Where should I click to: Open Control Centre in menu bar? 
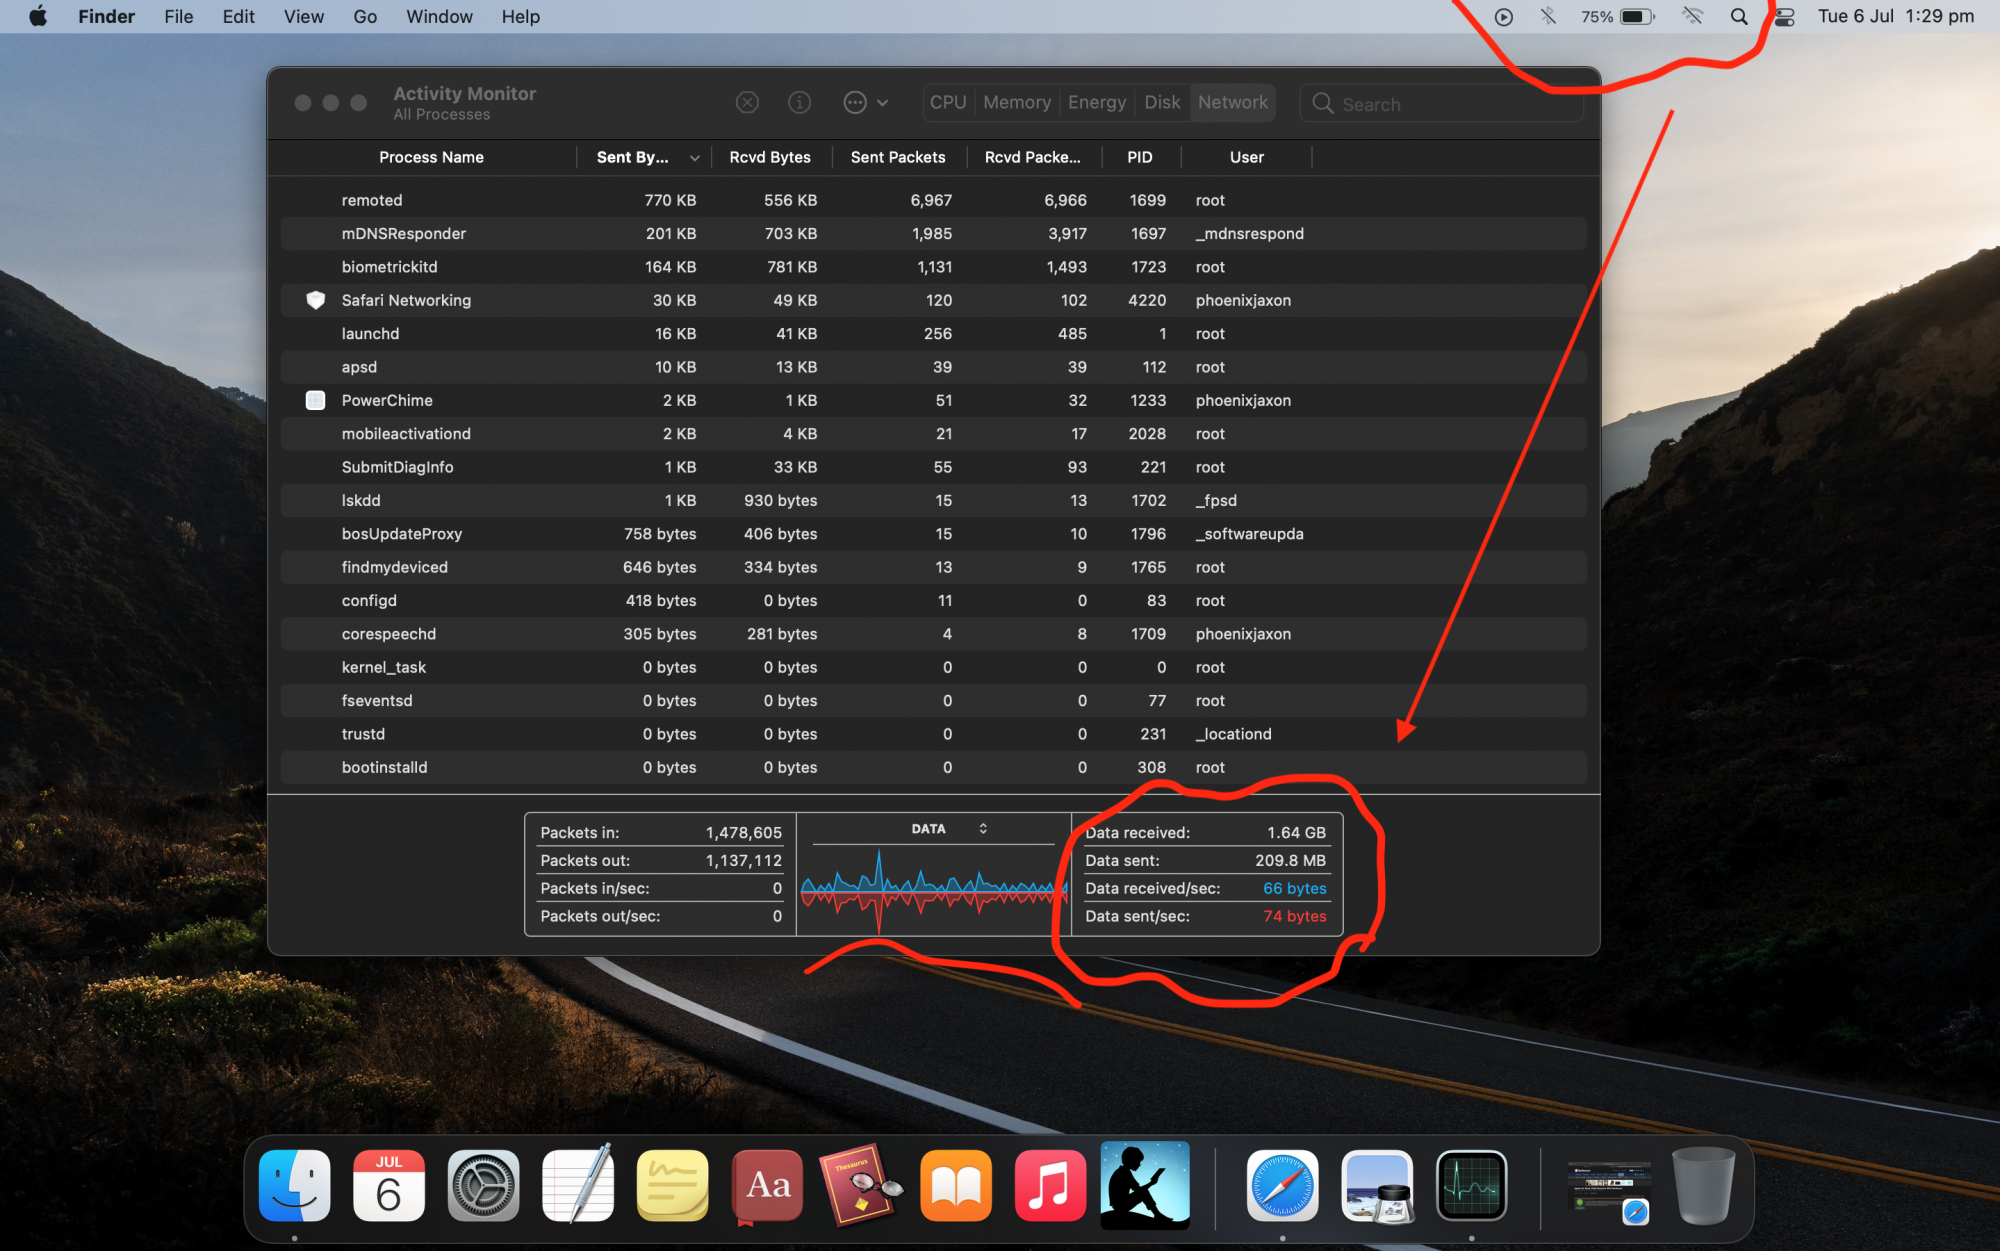[1785, 17]
